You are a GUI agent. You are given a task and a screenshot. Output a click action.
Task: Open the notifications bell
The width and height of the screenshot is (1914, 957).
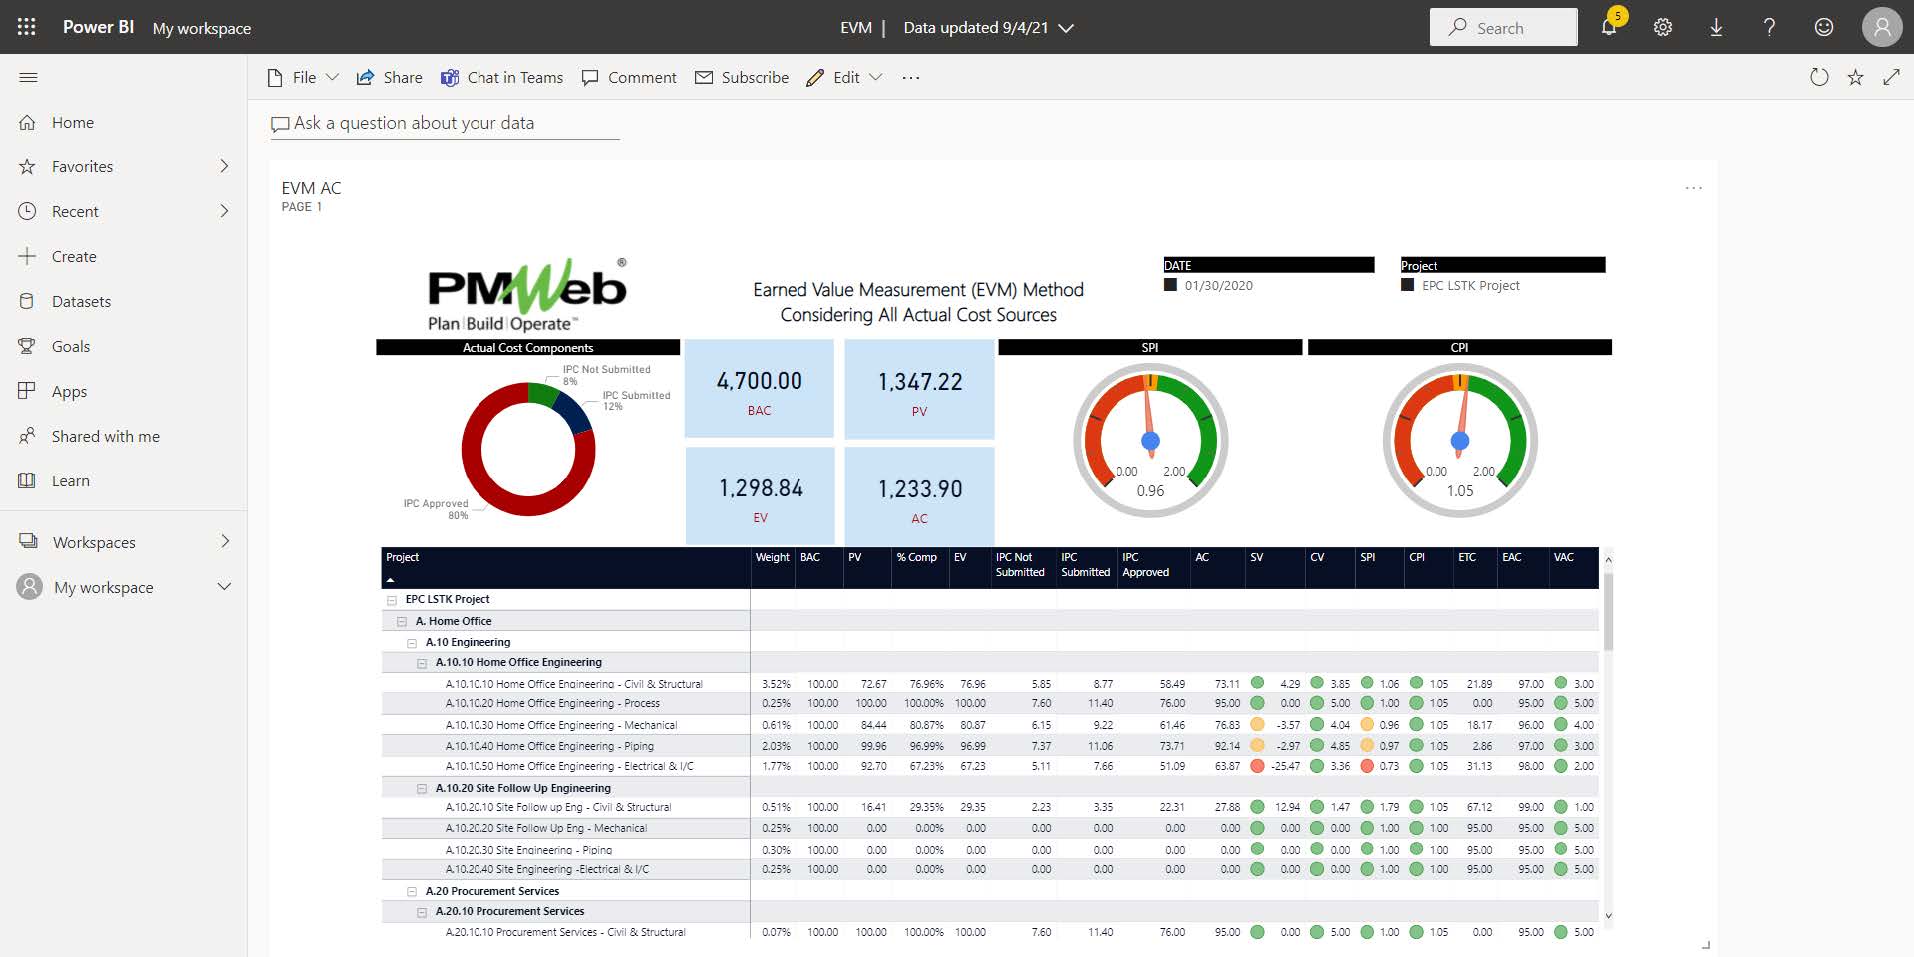[1609, 27]
